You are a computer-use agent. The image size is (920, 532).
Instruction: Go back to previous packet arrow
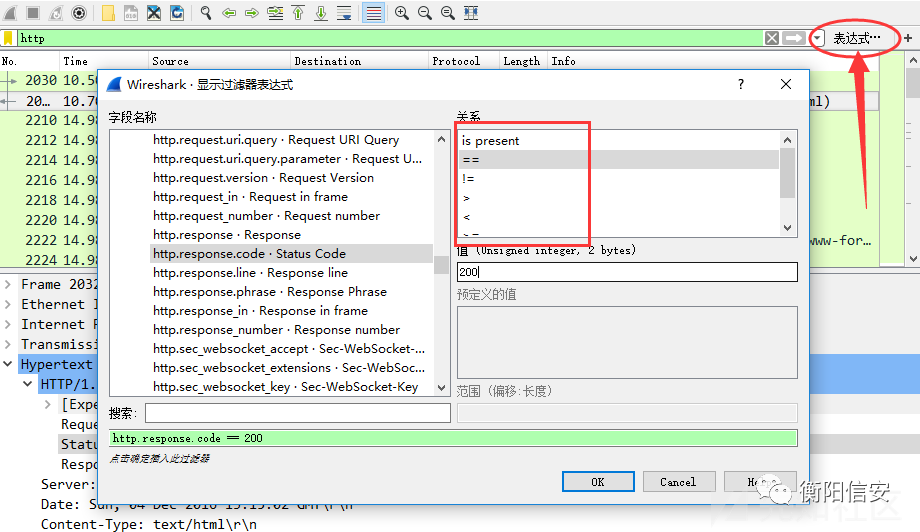point(229,13)
